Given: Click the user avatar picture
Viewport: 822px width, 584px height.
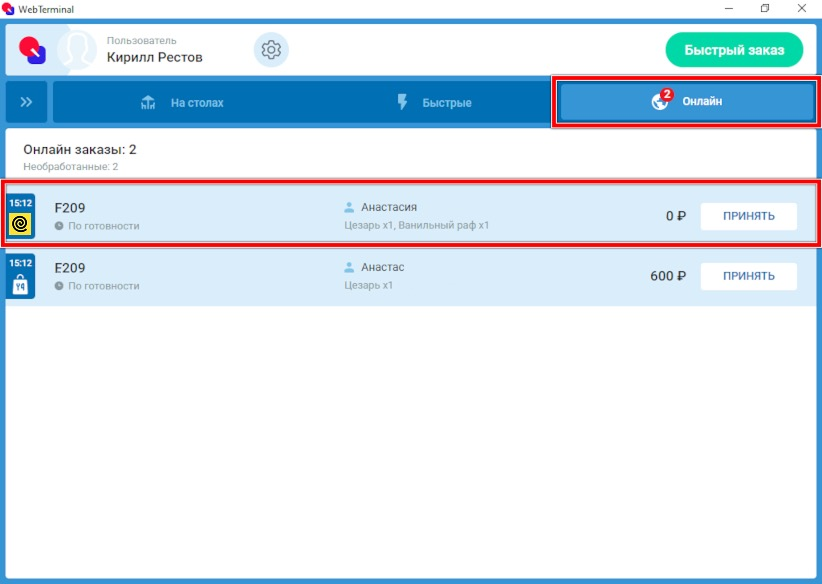Looking at the screenshot, I should pyautogui.click(x=77, y=50).
